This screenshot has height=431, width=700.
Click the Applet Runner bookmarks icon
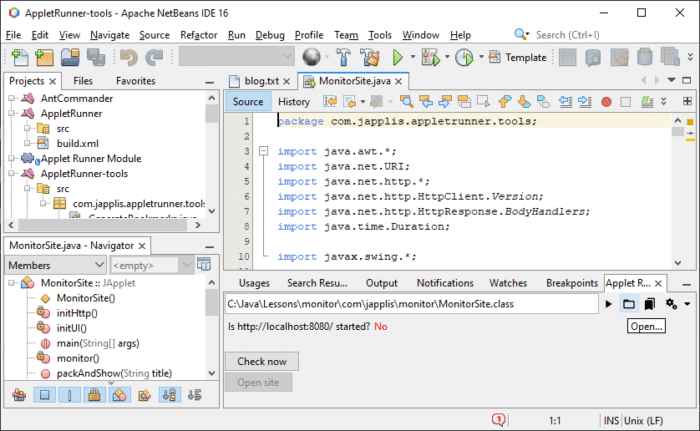coord(650,304)
